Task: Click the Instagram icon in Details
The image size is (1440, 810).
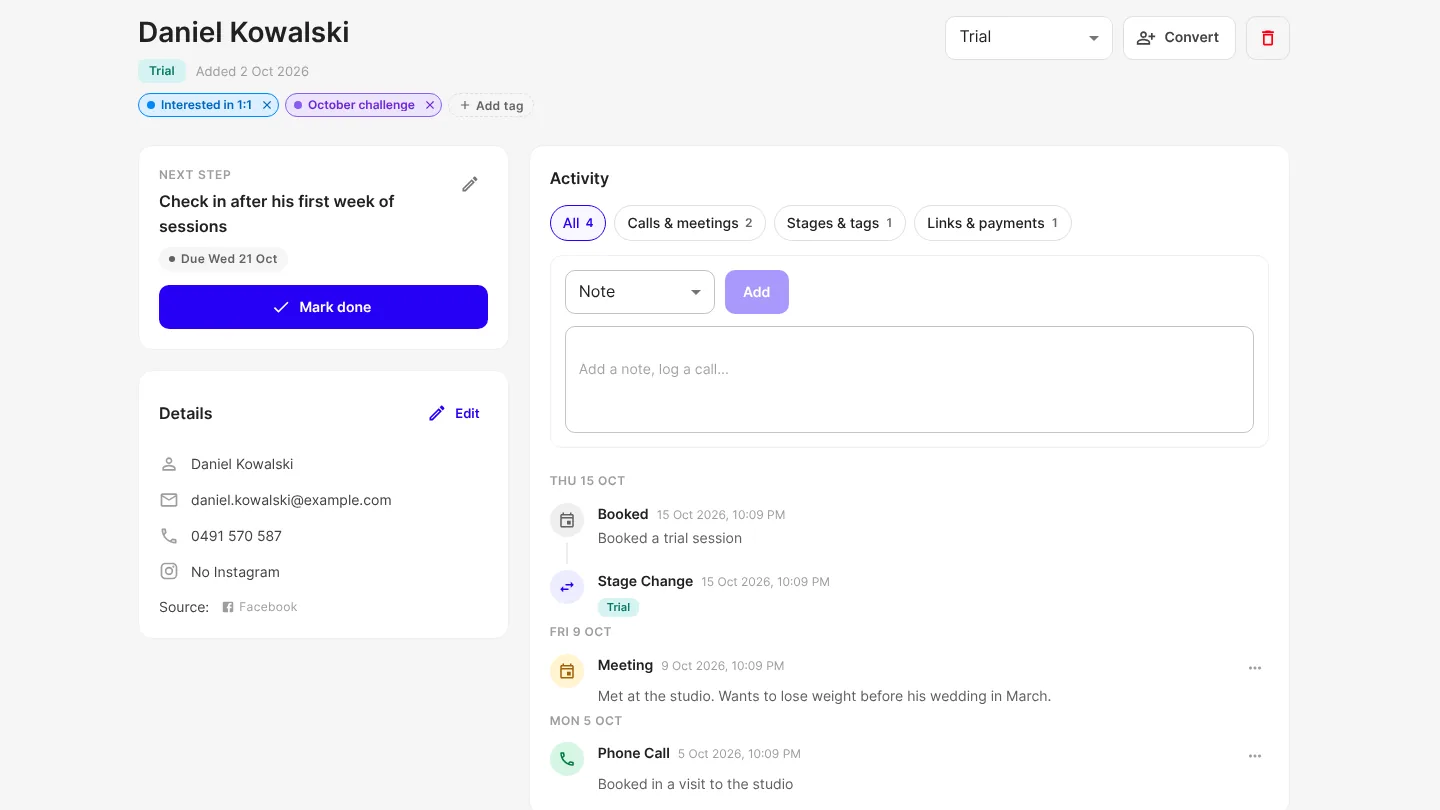Action: (169, 572)
